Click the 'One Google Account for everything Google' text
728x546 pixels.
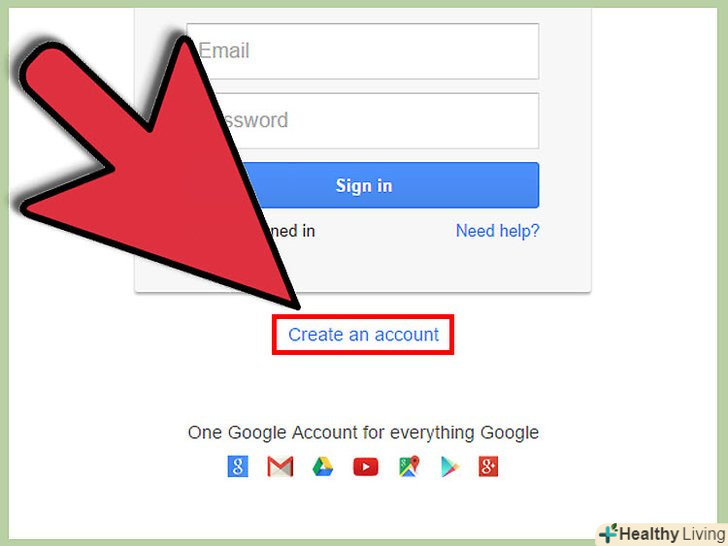tap(363, 433)
